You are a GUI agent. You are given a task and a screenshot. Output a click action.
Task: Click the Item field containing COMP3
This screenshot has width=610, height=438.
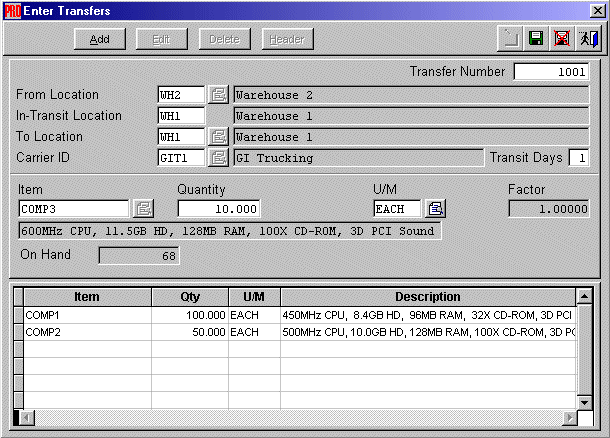click(x=74, y=208)
